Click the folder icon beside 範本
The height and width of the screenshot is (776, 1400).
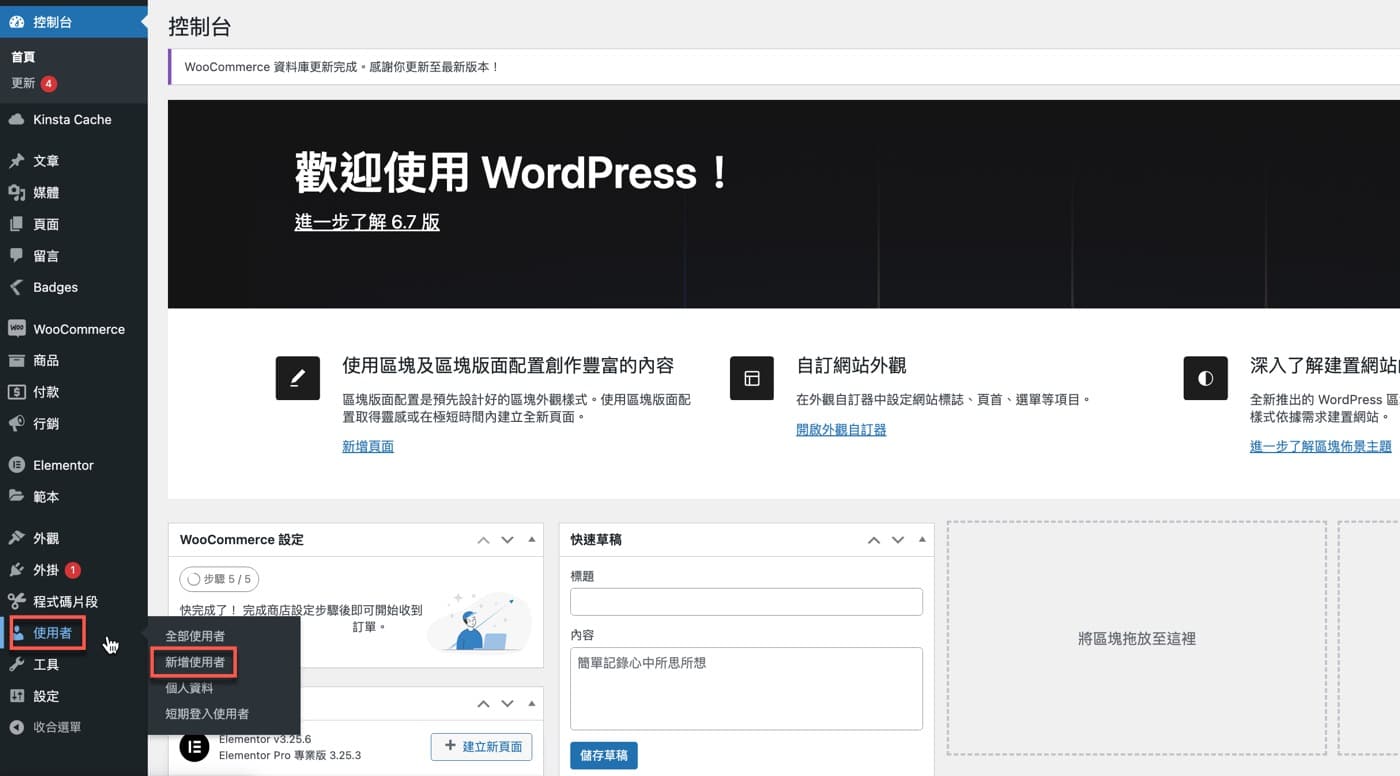click(16, 496)
